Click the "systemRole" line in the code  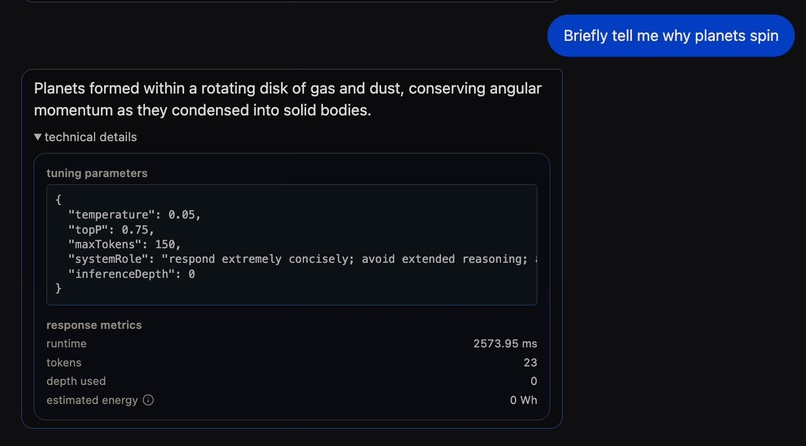click(300, 259)
